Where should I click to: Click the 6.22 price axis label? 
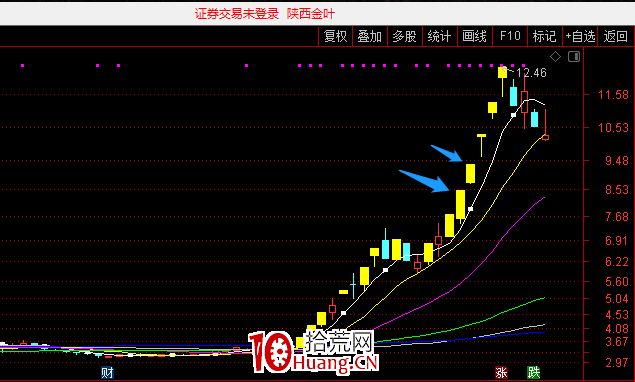(x=617, y=262)
